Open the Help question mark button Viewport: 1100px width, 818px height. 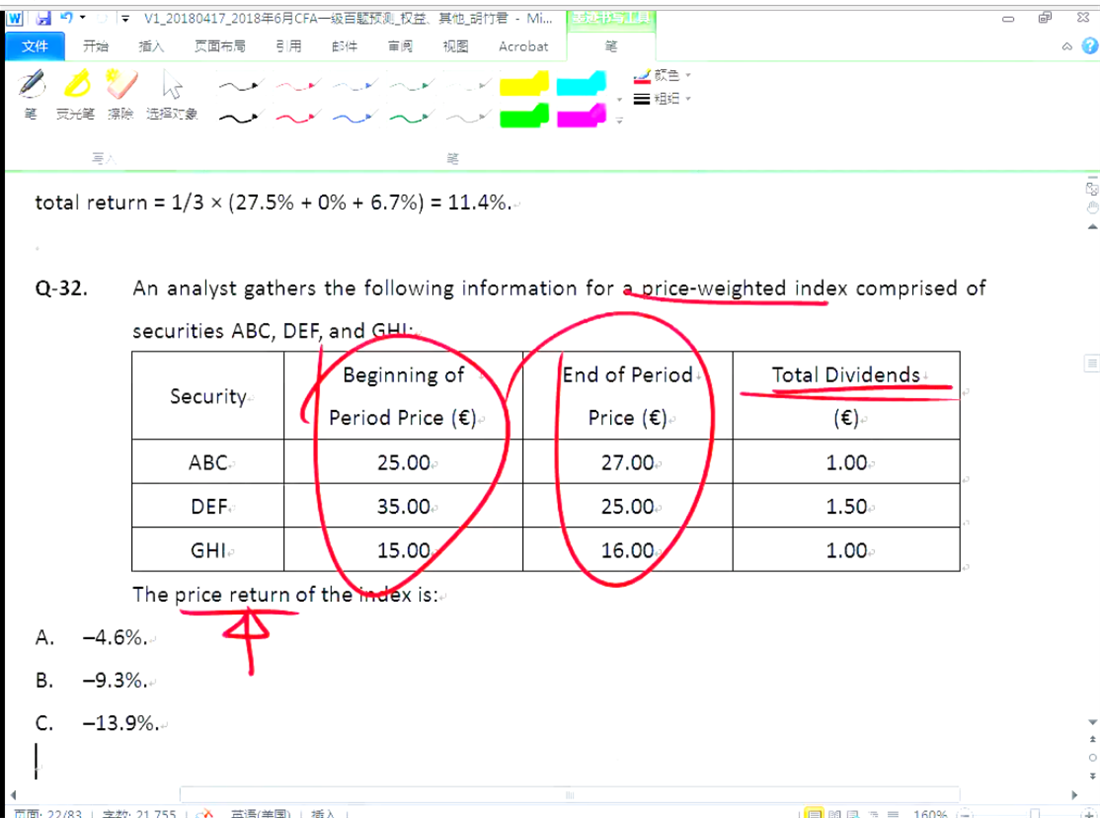pyautogui.click(x=1089, y=46)
